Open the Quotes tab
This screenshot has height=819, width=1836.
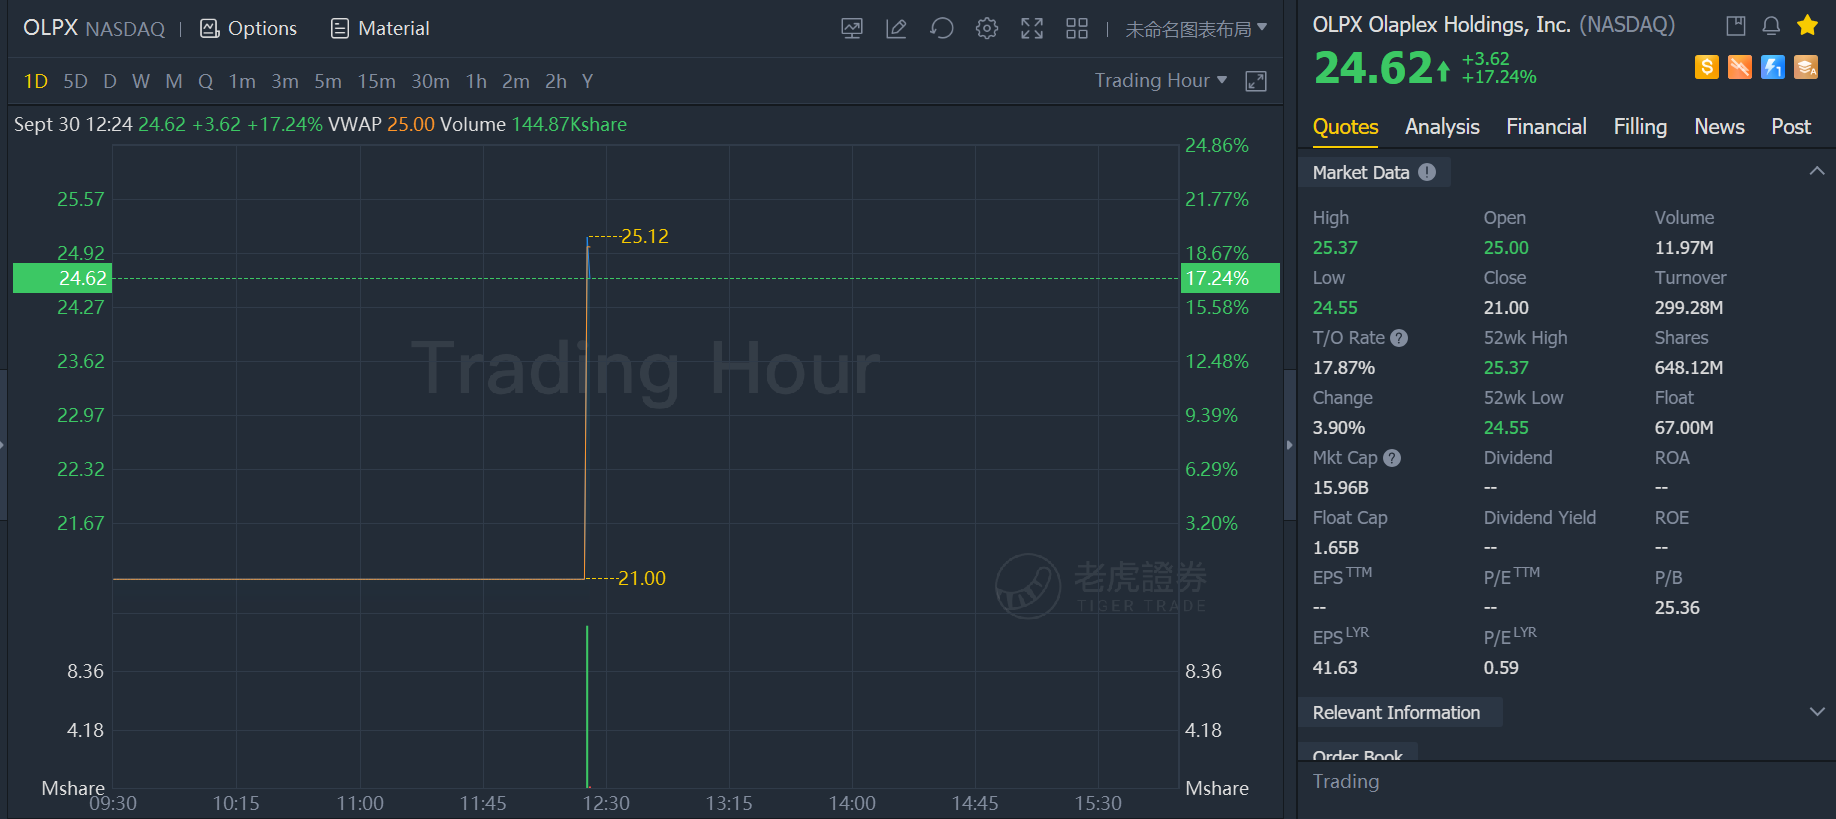coord(1345,127)
